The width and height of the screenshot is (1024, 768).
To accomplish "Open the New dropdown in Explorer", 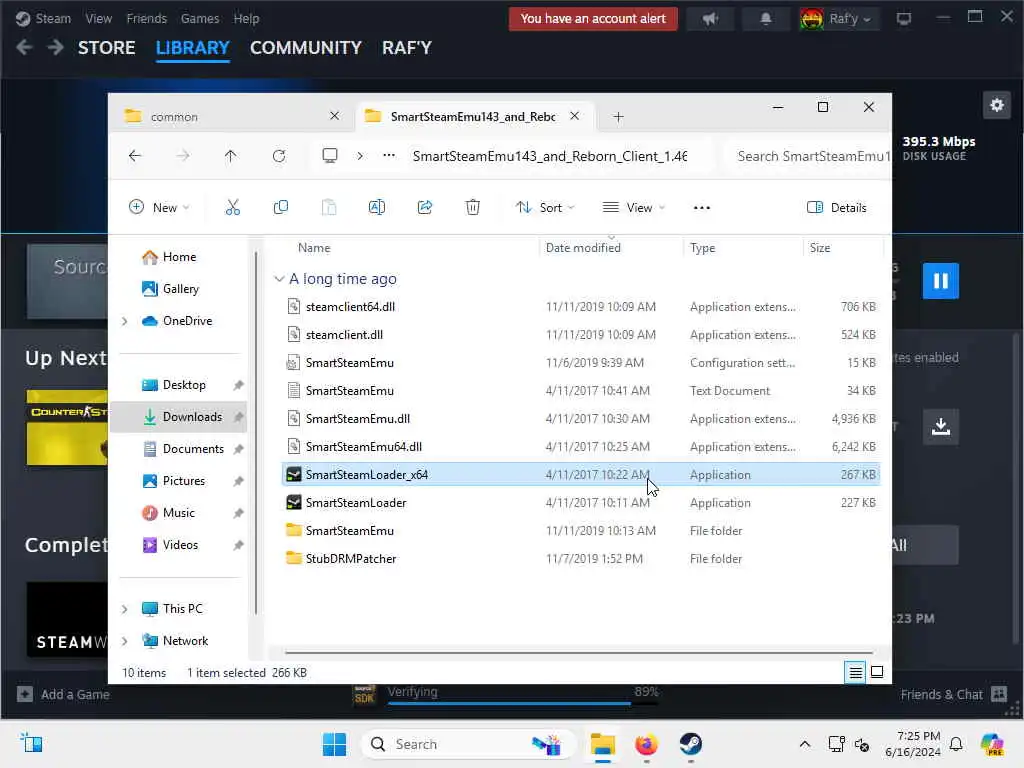I will click(159, 208).
